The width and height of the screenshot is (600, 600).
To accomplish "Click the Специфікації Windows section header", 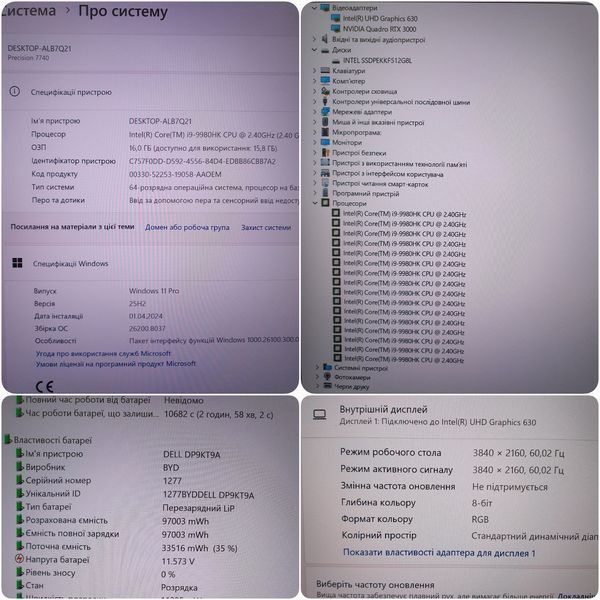I will (x=70, y=264).
